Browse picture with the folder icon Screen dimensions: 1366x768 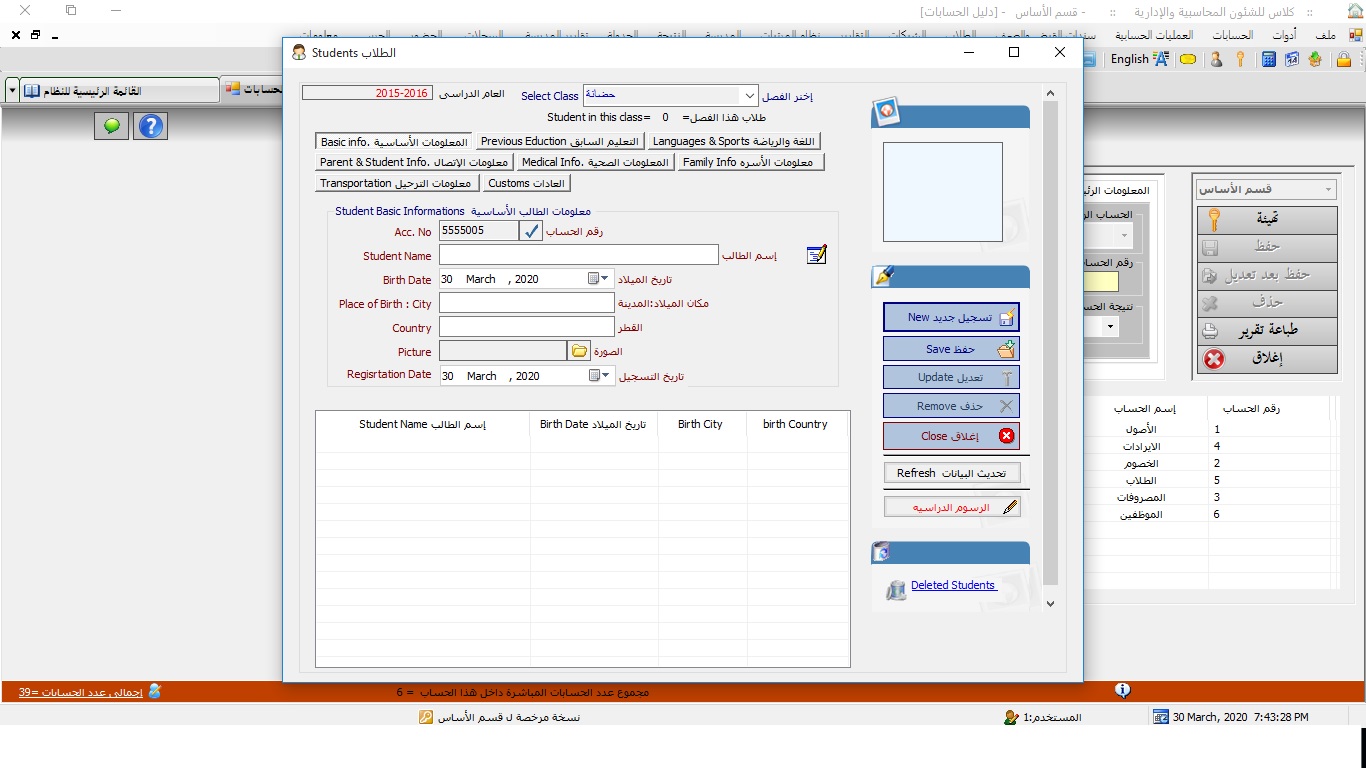pyautogui.click(x=579, y=351)
